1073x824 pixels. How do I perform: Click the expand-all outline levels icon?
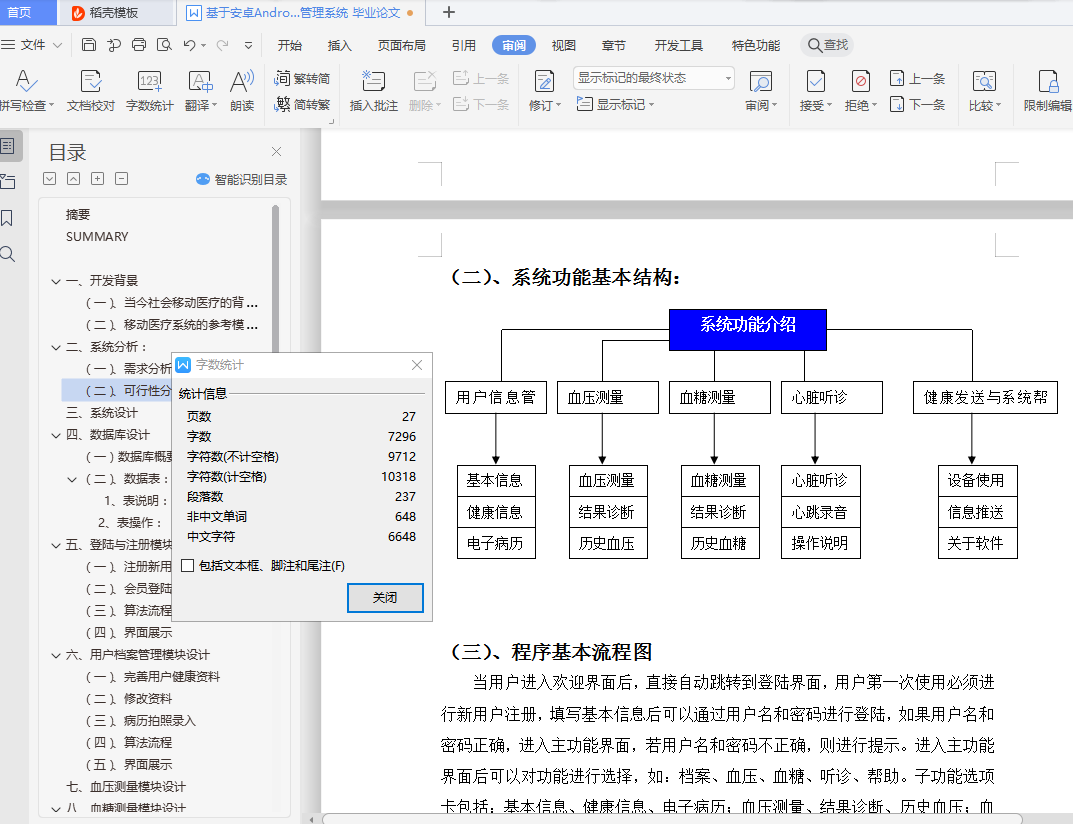[49, 179]
